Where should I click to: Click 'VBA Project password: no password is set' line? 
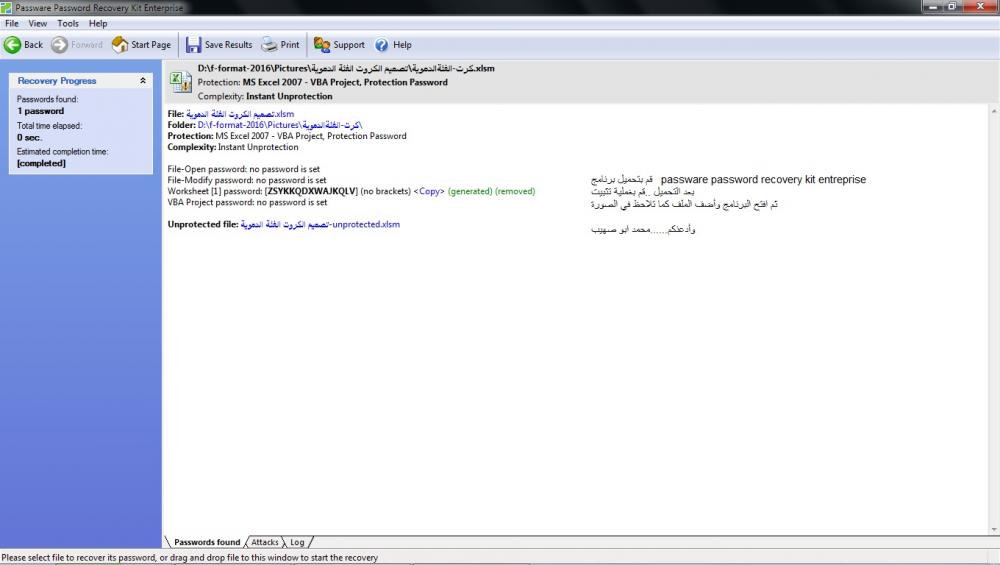point(247,202)
